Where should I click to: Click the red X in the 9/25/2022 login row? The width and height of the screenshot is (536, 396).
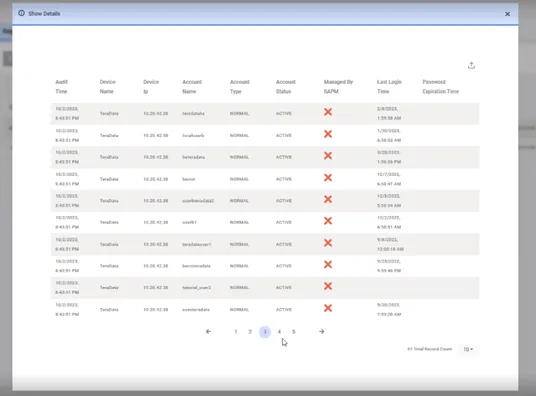point(328,265)
